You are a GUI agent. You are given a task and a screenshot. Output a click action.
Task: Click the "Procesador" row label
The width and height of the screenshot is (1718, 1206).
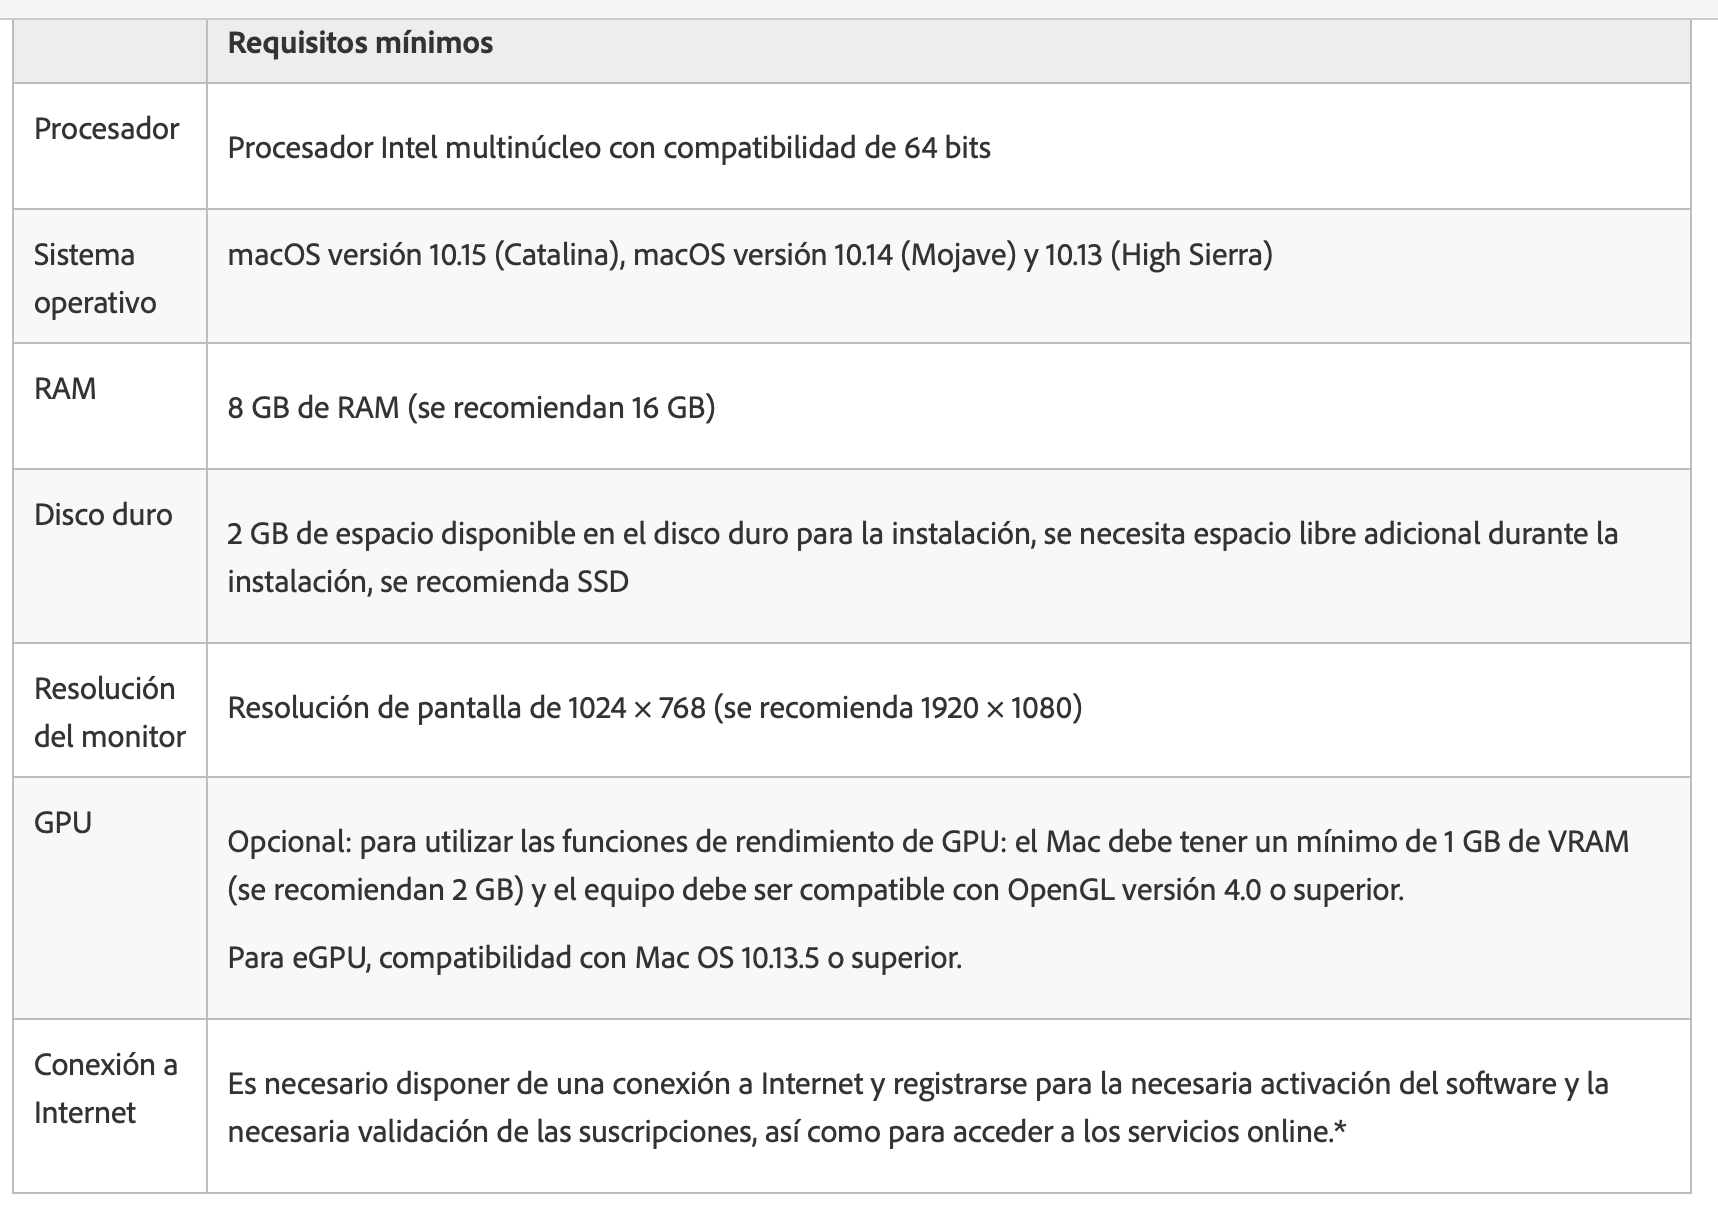pos(106,129)
